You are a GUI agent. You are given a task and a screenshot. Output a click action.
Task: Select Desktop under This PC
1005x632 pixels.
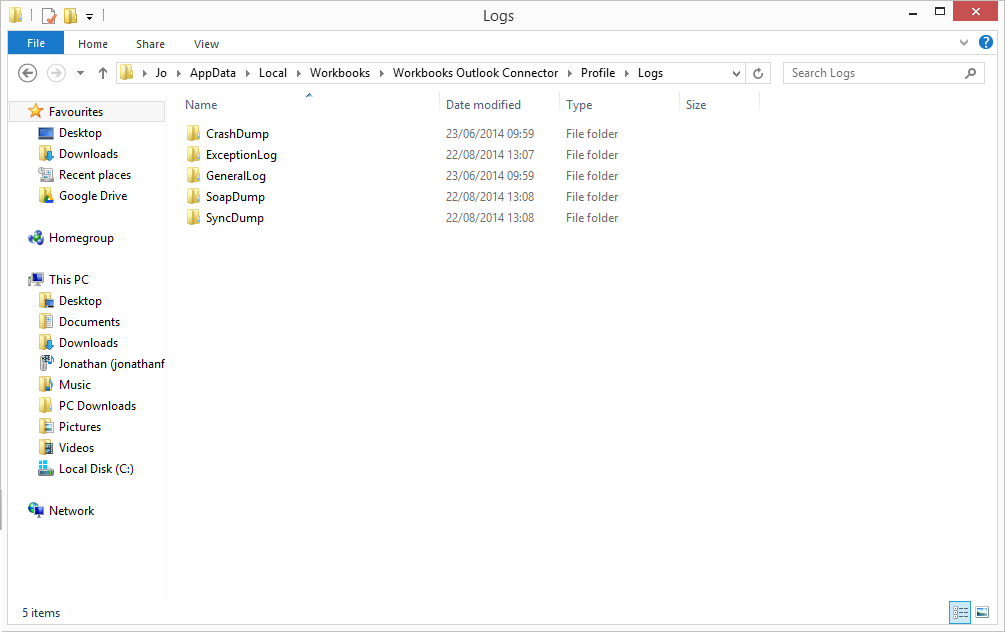[80, 301]
